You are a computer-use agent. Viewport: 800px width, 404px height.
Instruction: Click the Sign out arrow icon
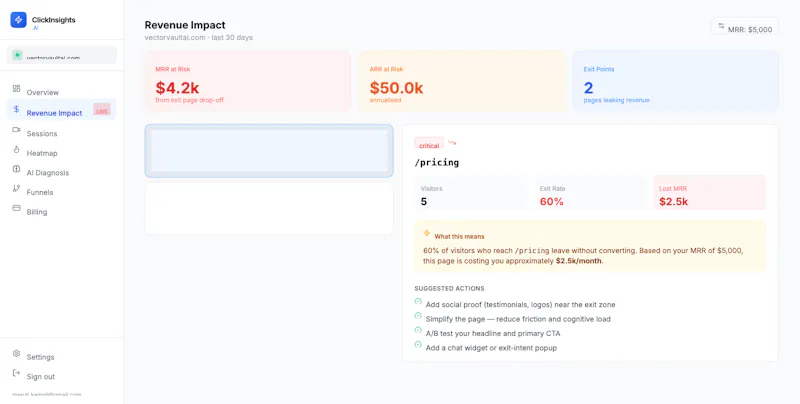[x=16, y=373]
